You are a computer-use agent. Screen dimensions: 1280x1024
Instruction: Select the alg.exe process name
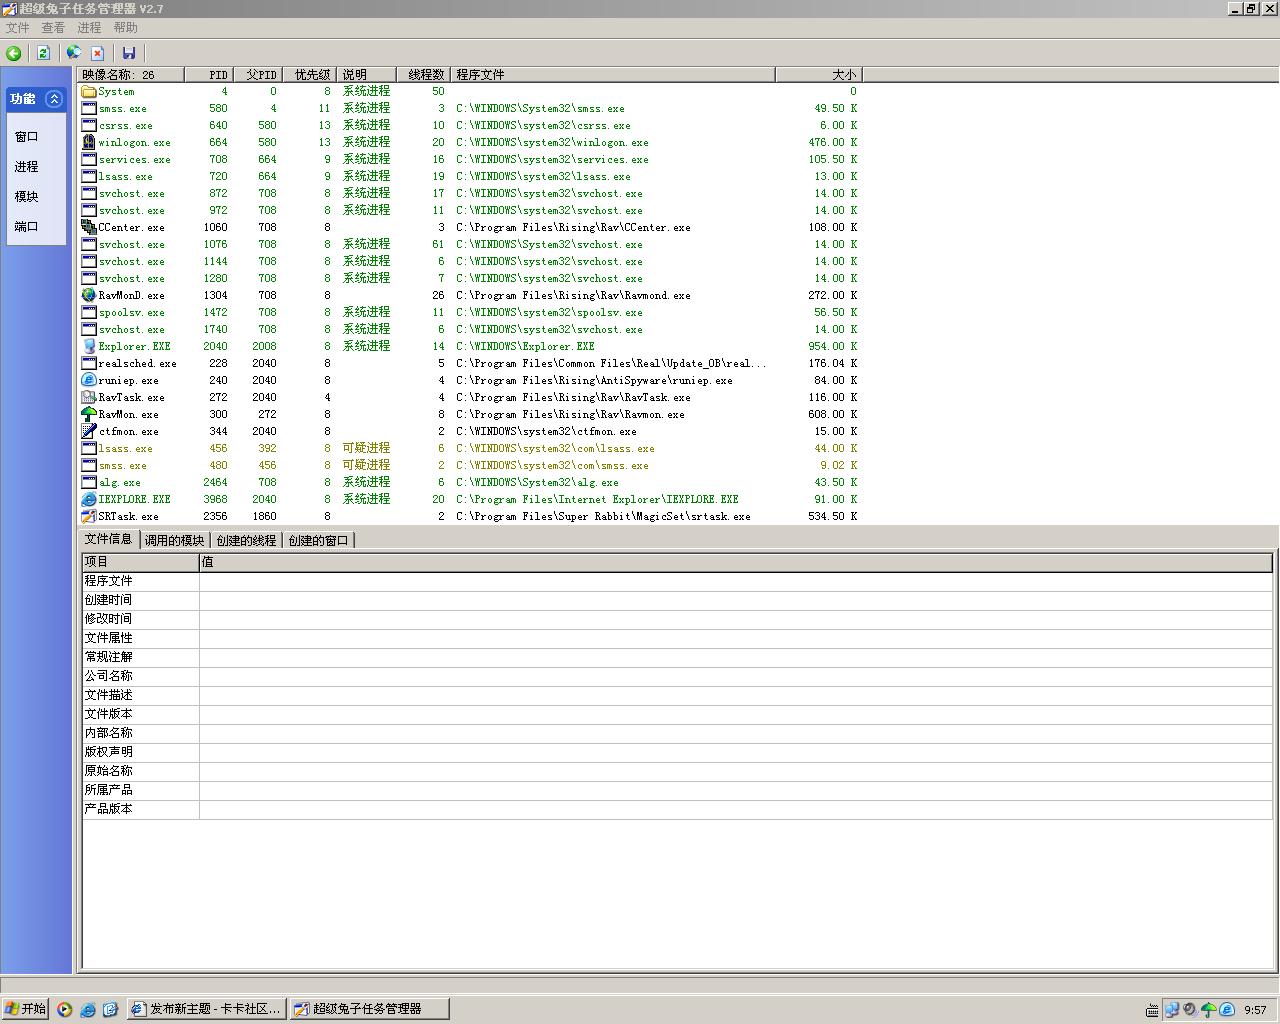pos(120,483)
